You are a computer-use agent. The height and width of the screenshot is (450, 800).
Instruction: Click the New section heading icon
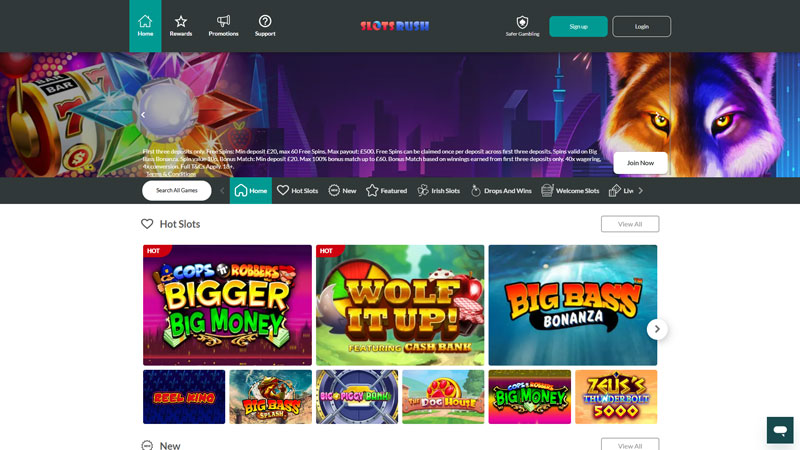click(x=147, y=445)
